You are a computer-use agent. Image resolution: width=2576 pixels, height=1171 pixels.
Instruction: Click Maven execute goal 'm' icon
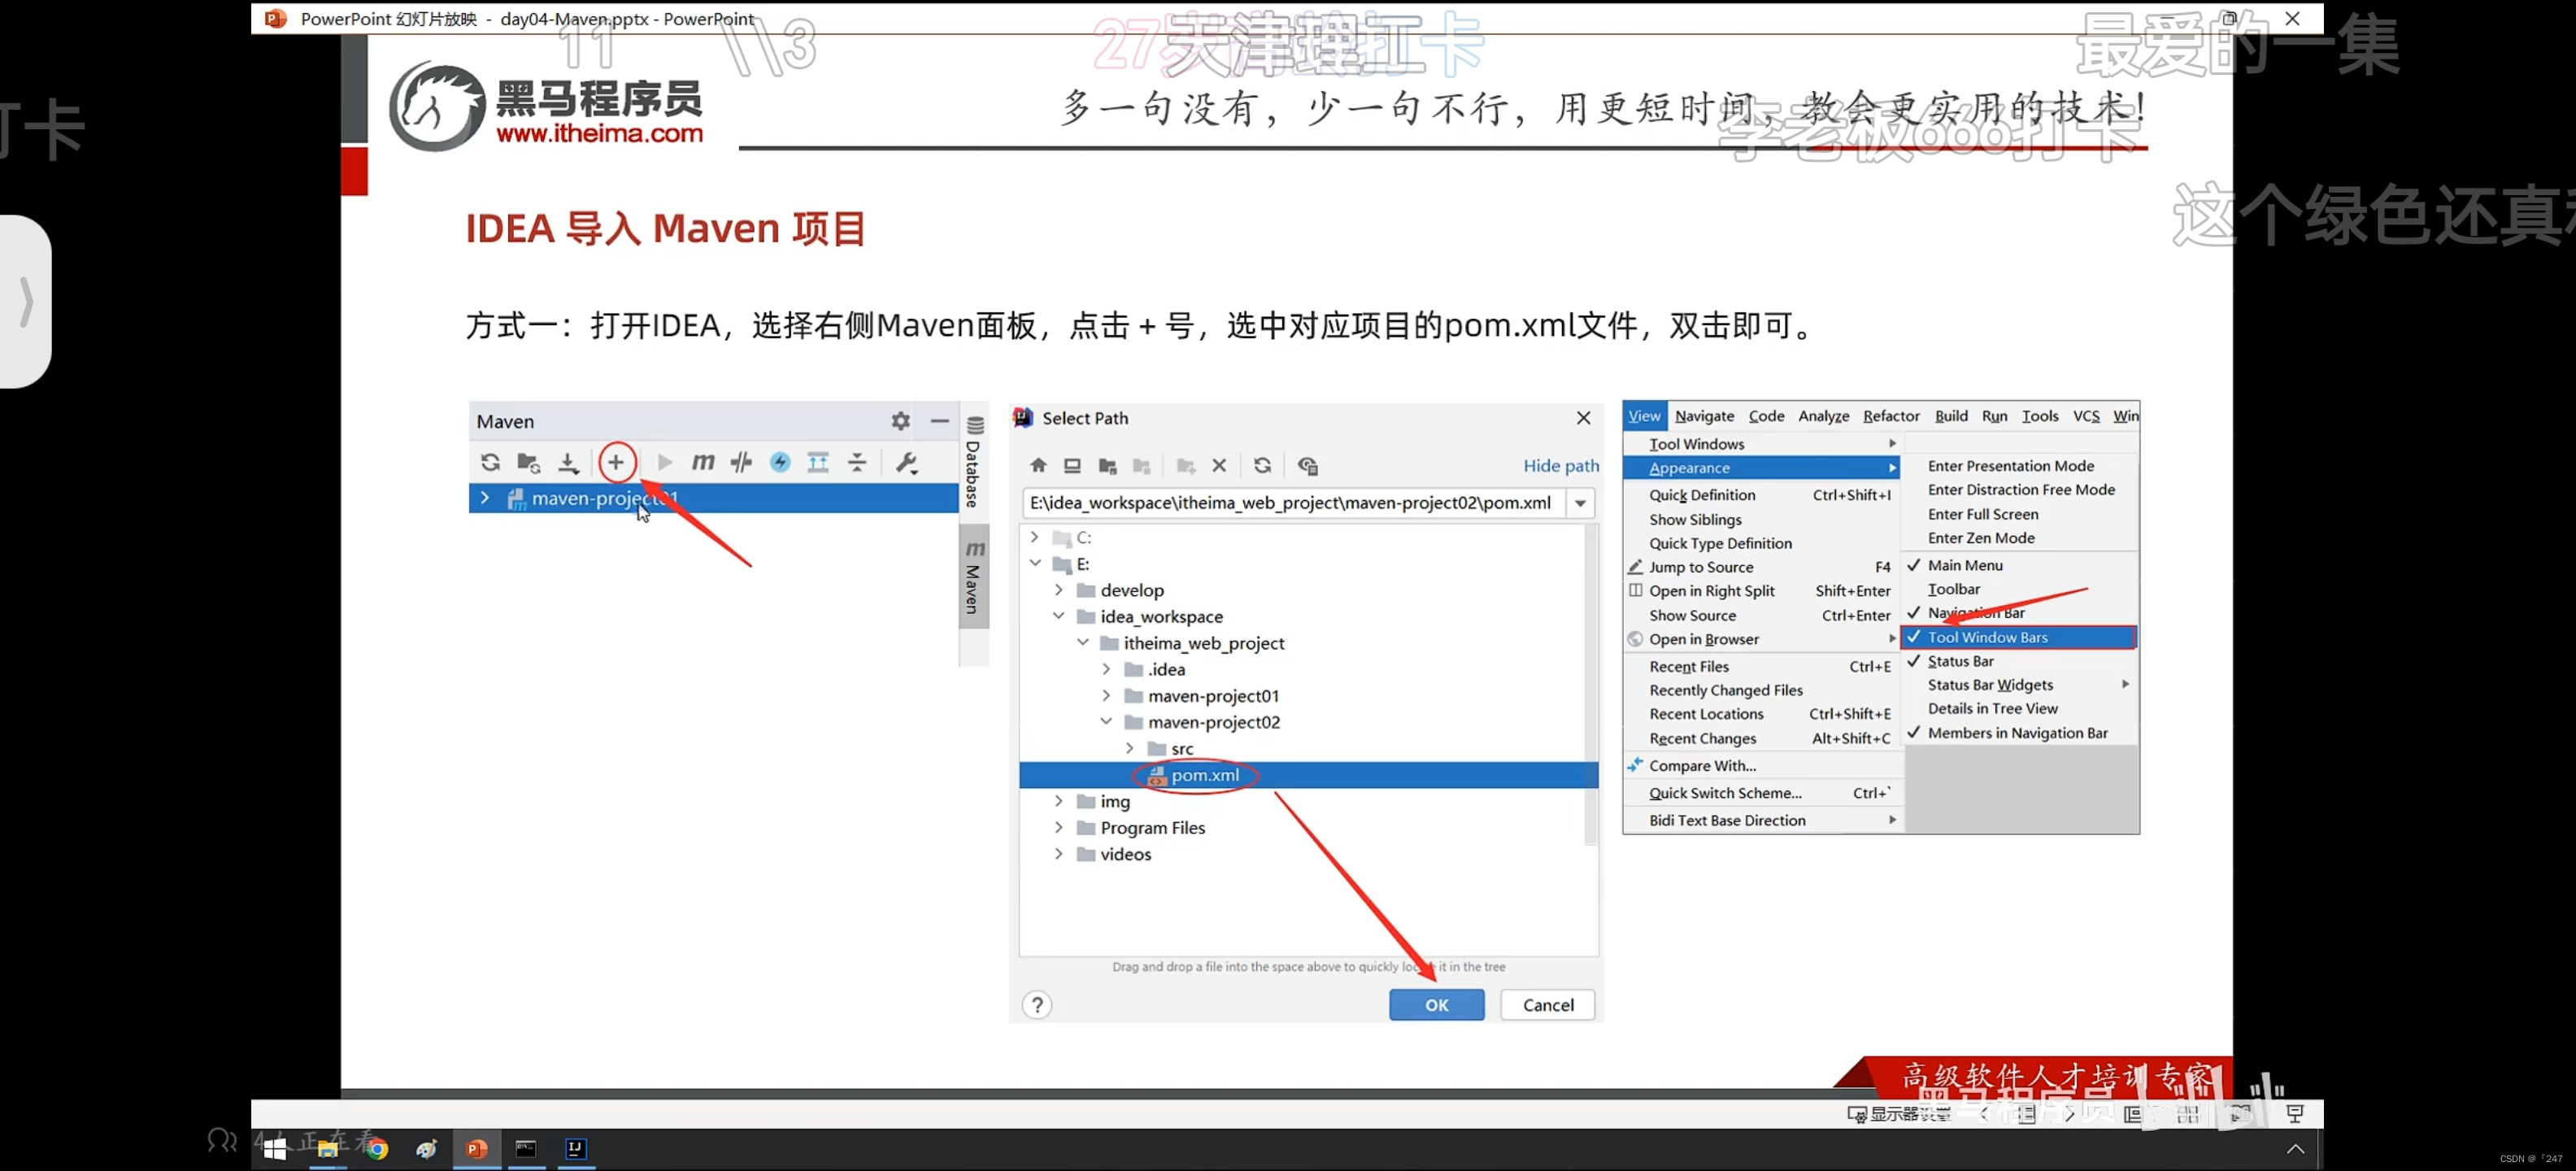pyautogui.click(x=703, y=462)
